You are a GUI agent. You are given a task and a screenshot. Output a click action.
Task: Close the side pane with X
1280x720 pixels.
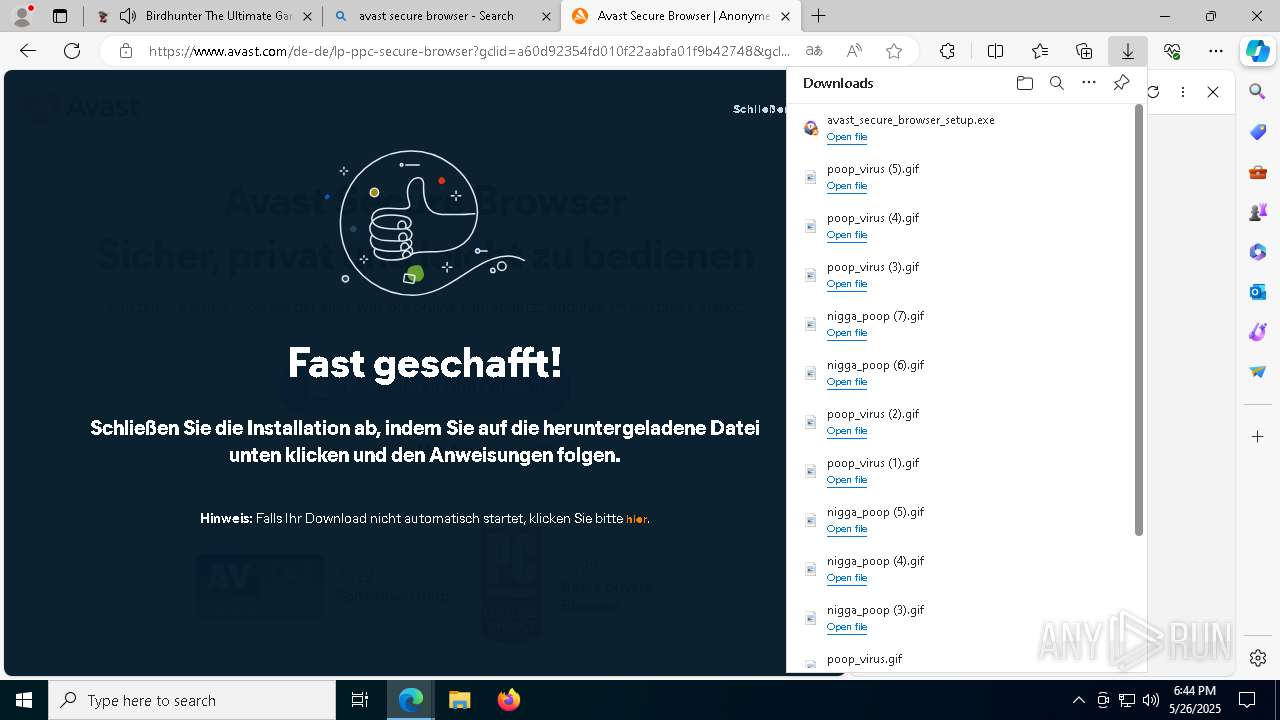pyautogui.click(x=1213, y=92)
